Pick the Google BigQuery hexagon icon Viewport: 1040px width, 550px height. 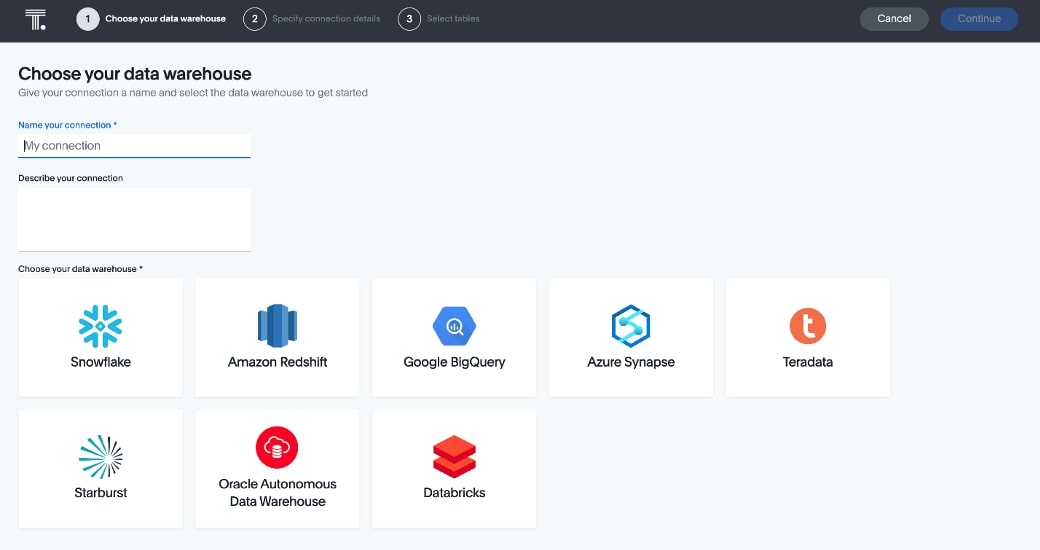pos(454,326)
